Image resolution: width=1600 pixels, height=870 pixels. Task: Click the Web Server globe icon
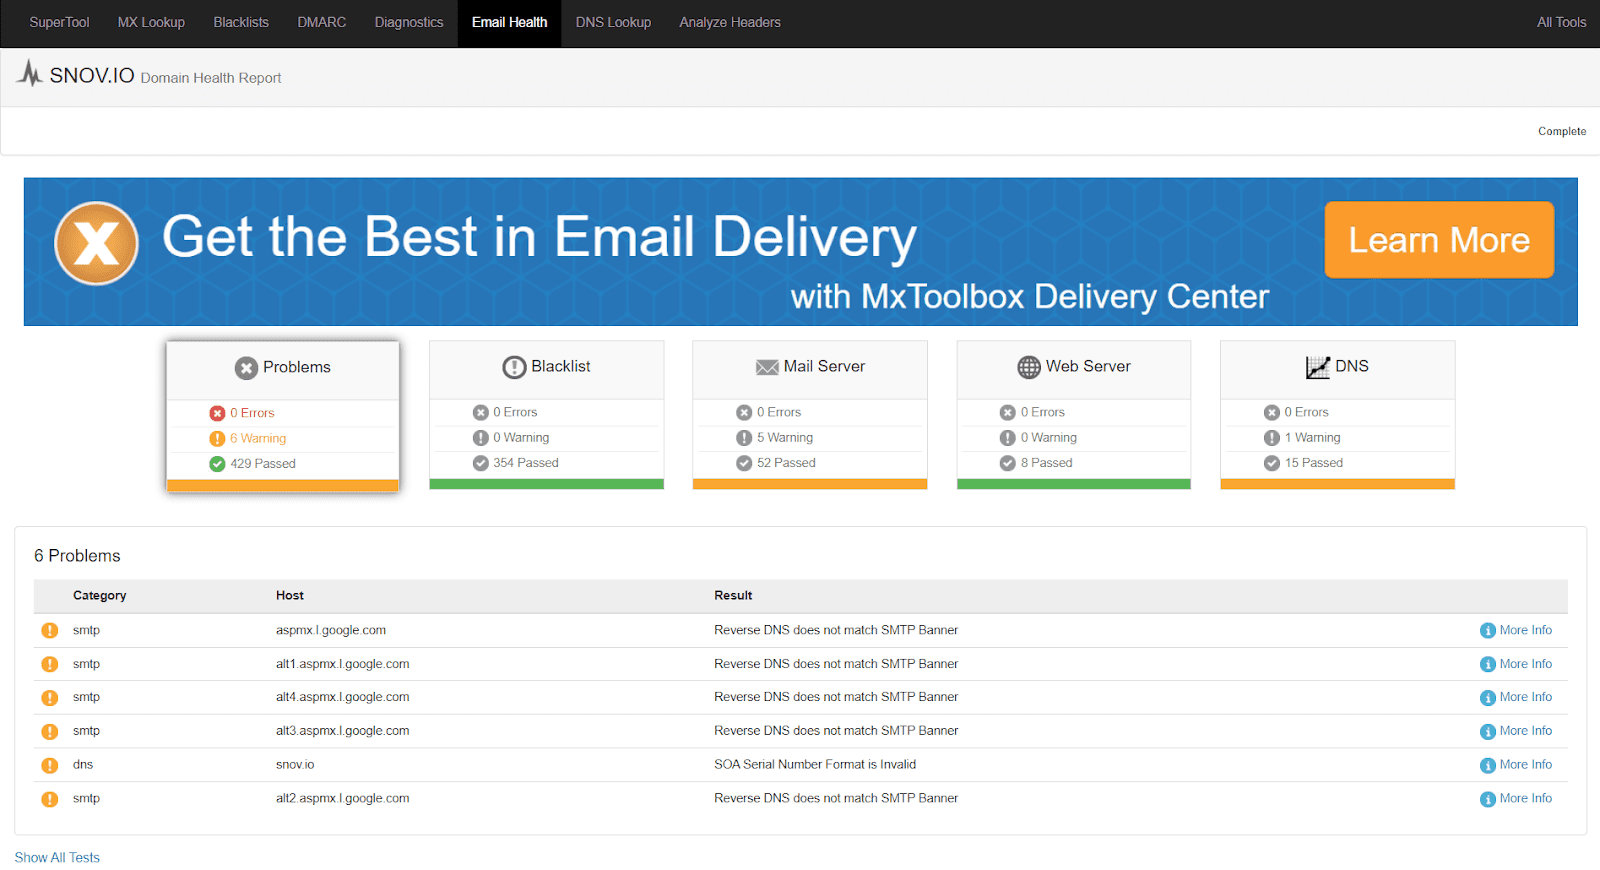tap(1029, 367)
